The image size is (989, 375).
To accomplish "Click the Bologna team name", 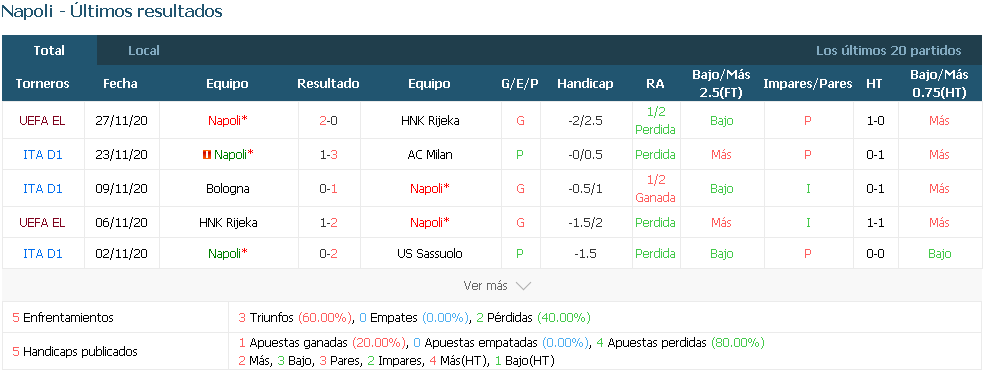I will (x=227, y=188).
